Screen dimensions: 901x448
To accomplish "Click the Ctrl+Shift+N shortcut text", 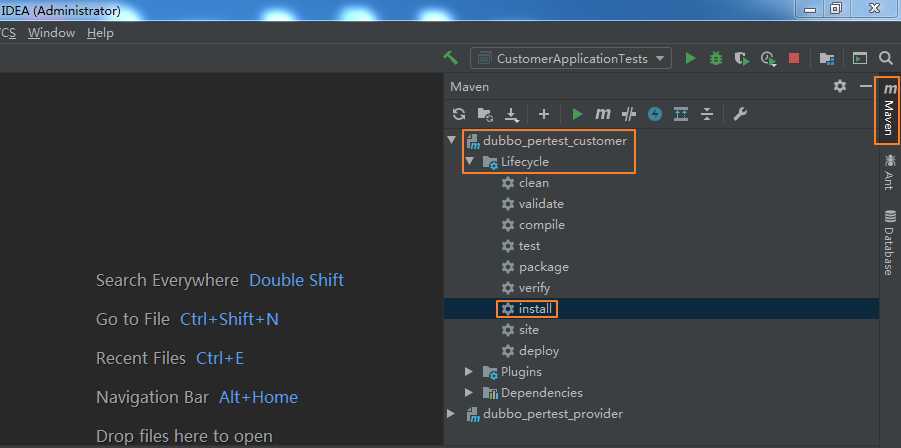I will pos(229,319).
